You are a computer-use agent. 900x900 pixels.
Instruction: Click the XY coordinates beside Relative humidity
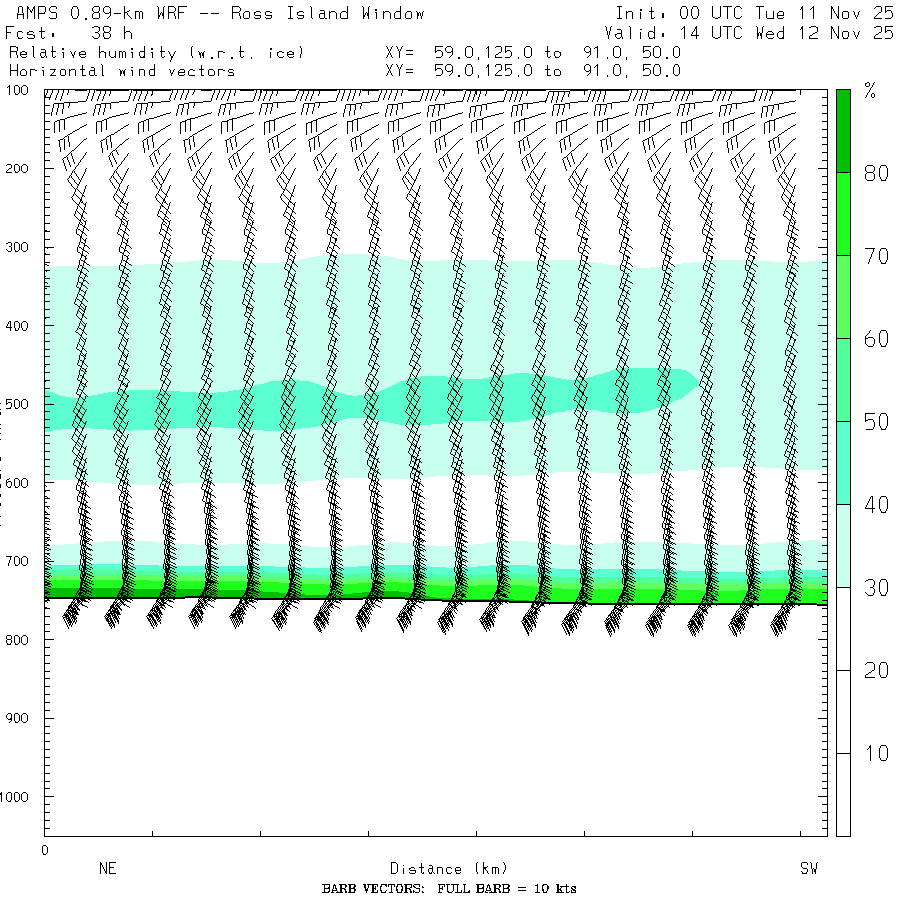click(x=533, y=53)
